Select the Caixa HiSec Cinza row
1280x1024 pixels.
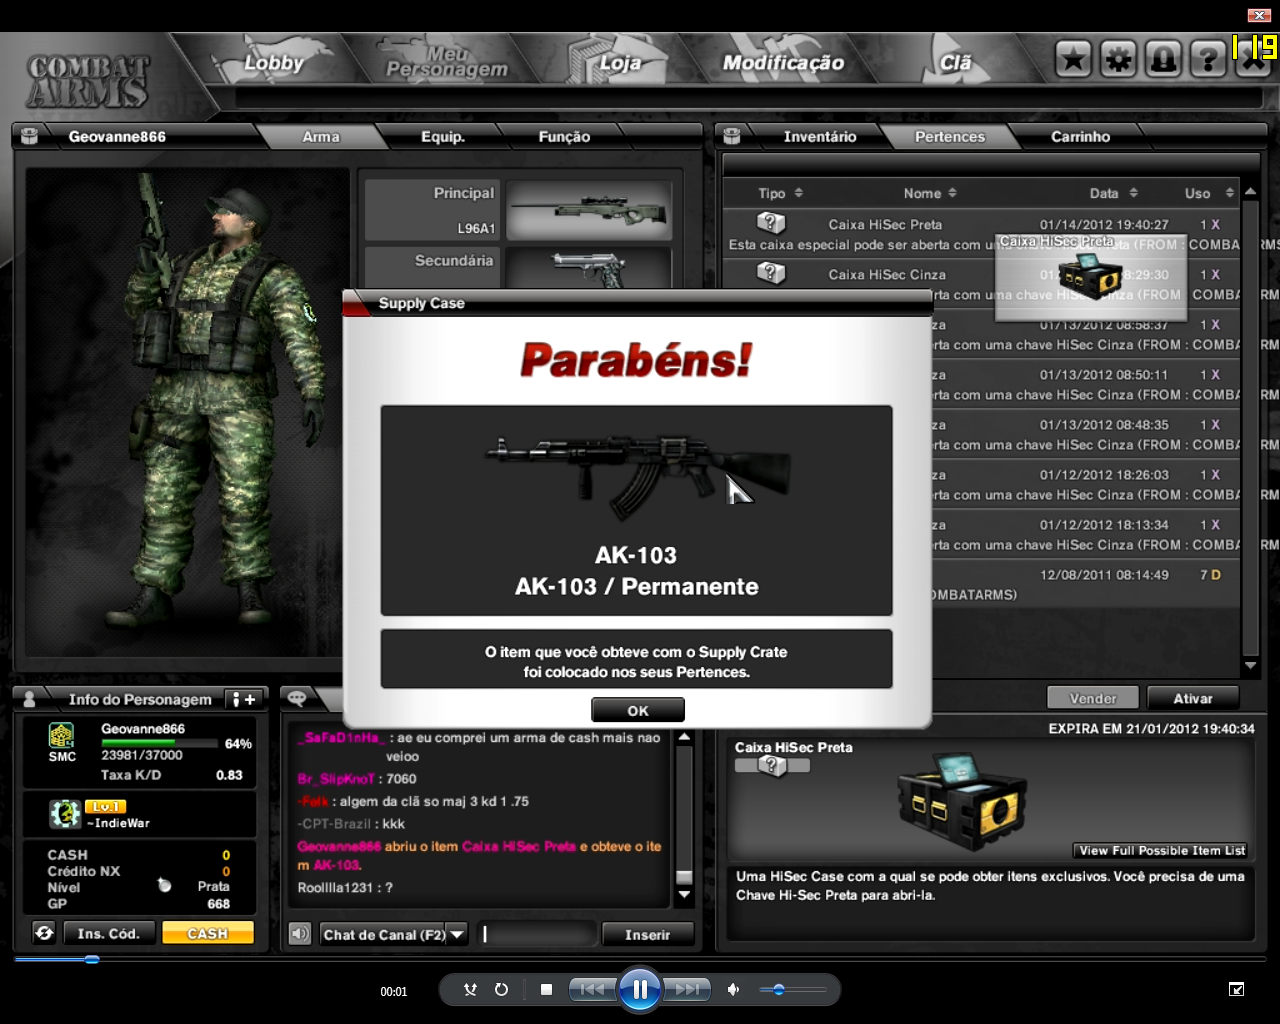click(982, 284)
